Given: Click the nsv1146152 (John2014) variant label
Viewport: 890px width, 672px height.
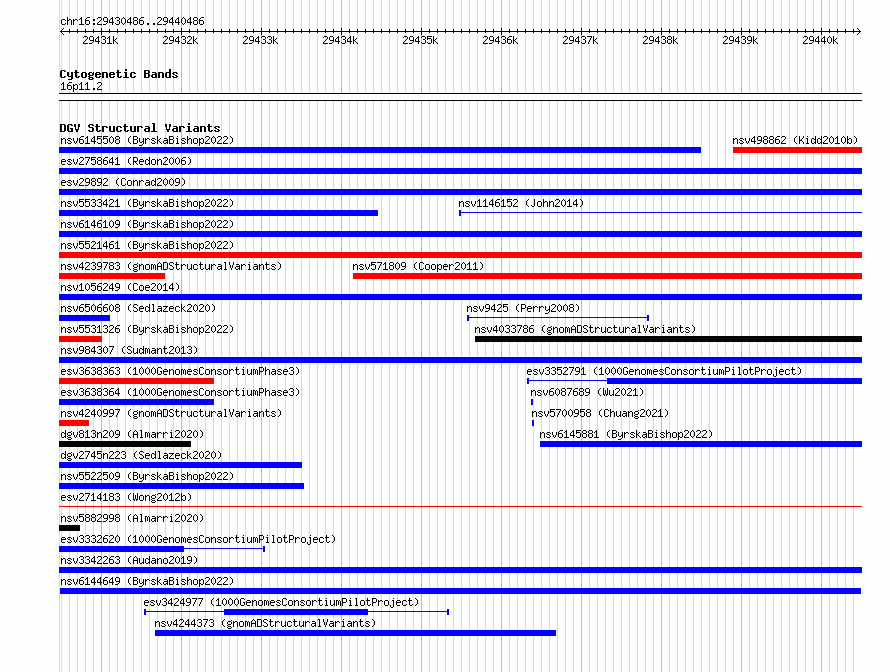Looking at the screenshot, I should [521, 203].
